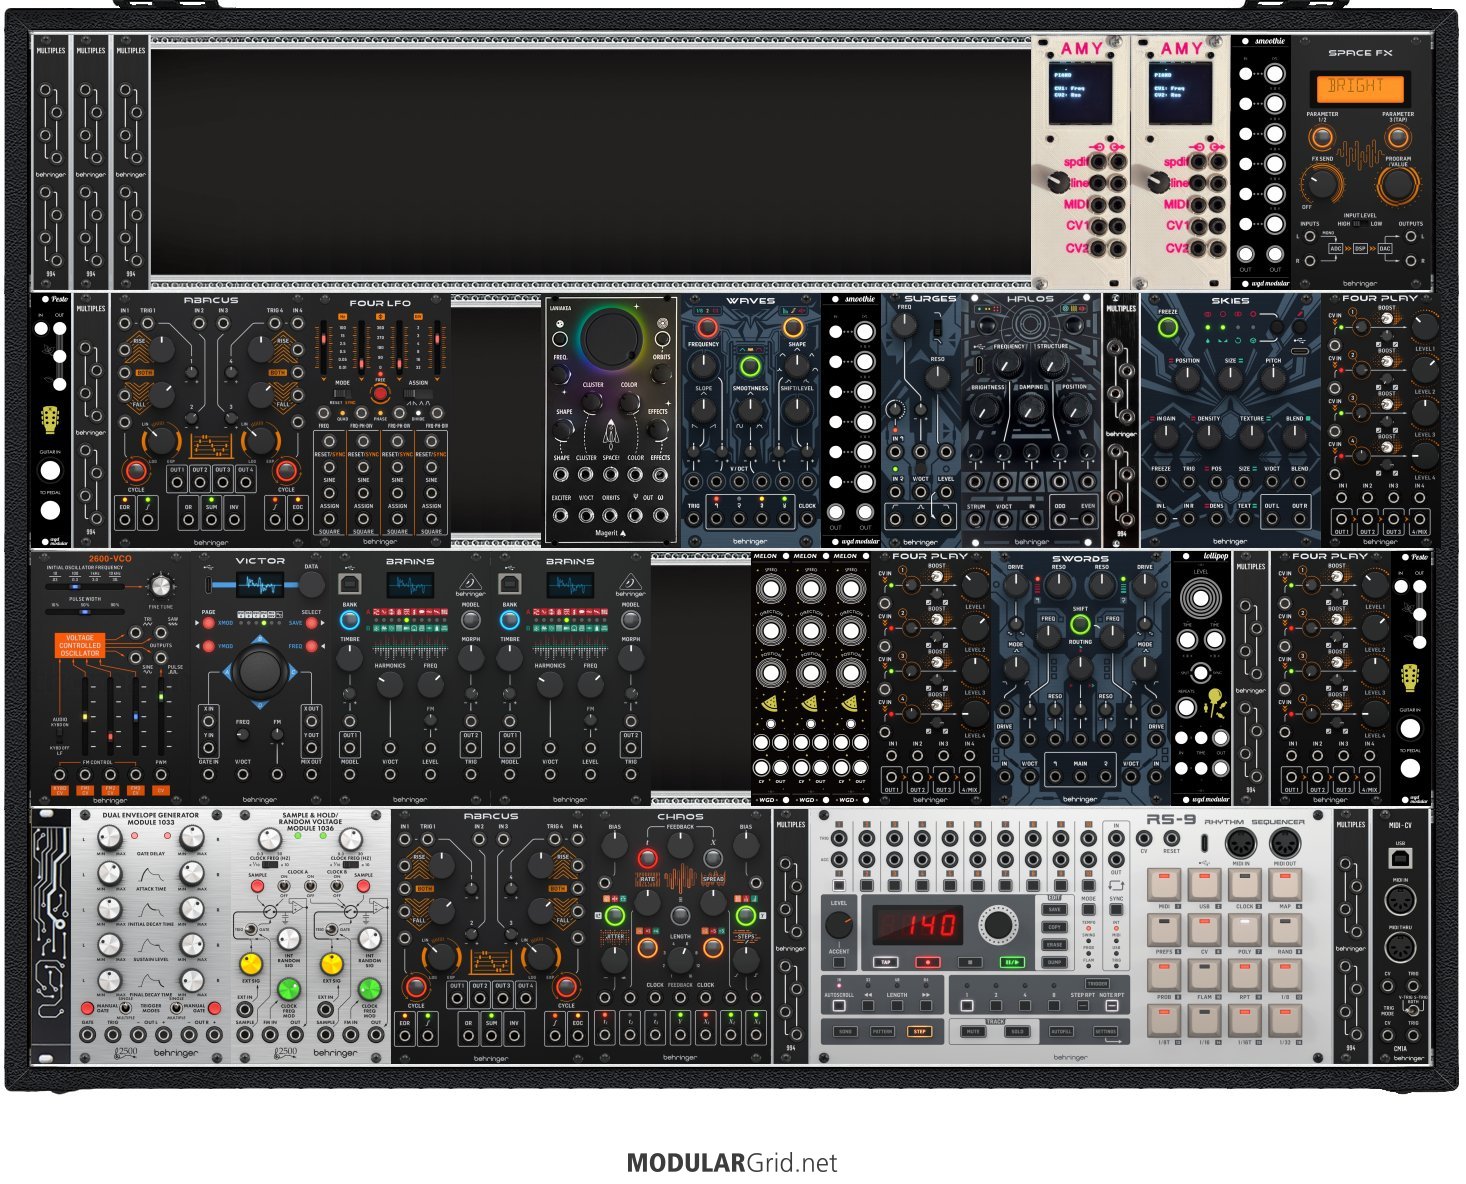Click the red Frequency knob on Waves
Viewport: 1466px width, 1184px height.
pos(708,328)
